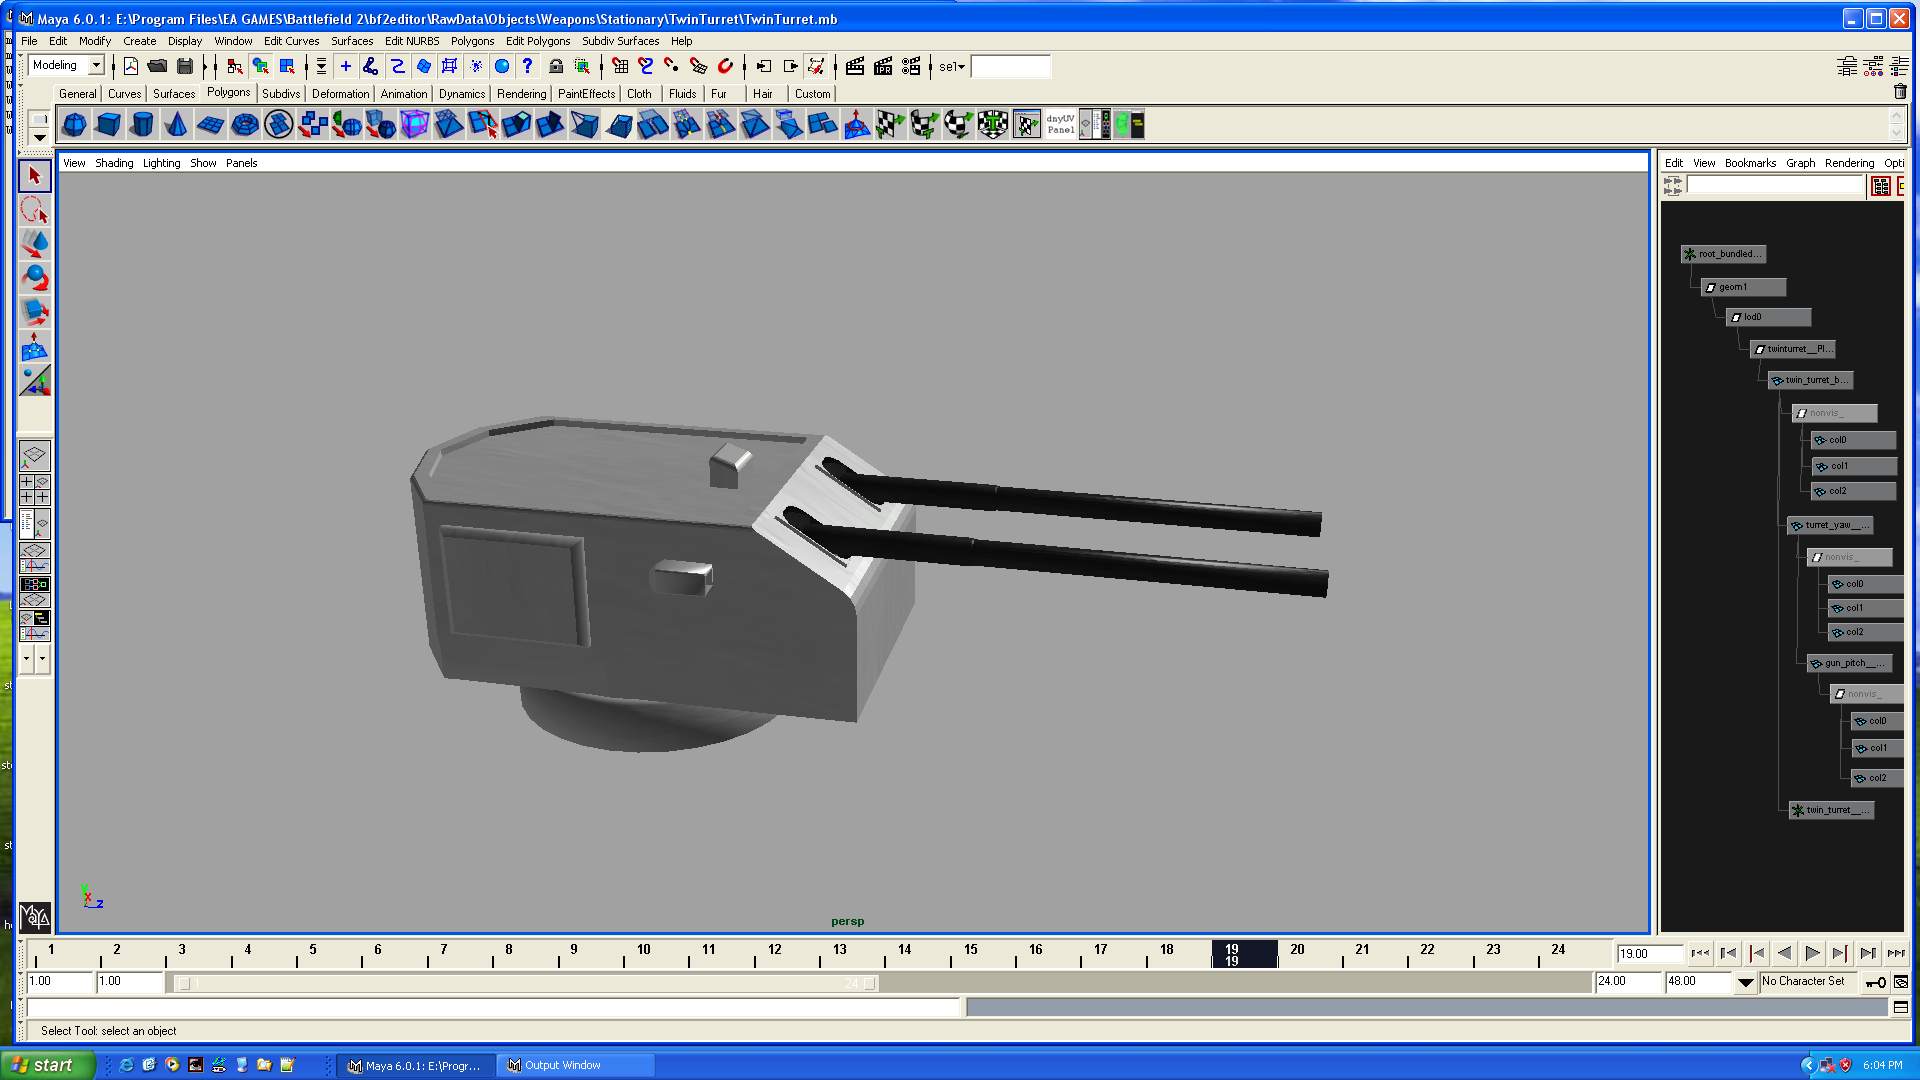This screenshot has width=1920, height=1080.
Task: Switch to the Surfaces shelf tab
Action: [x=174, y=94]
